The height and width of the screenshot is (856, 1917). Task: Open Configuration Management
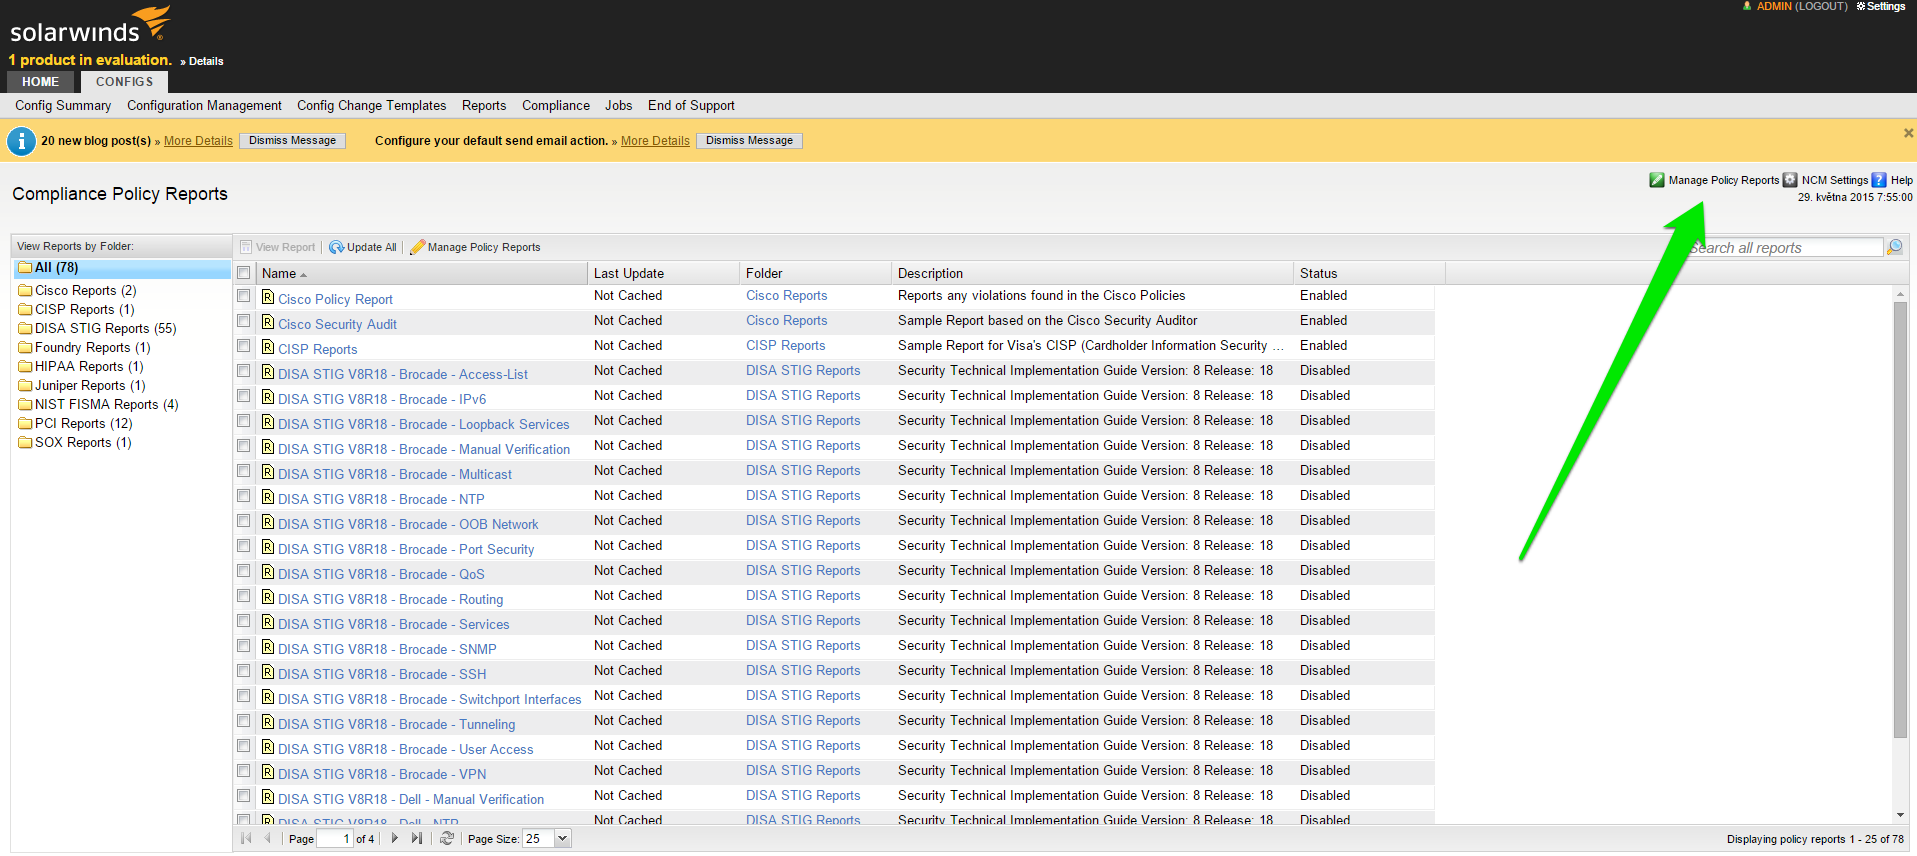point(204,105)
